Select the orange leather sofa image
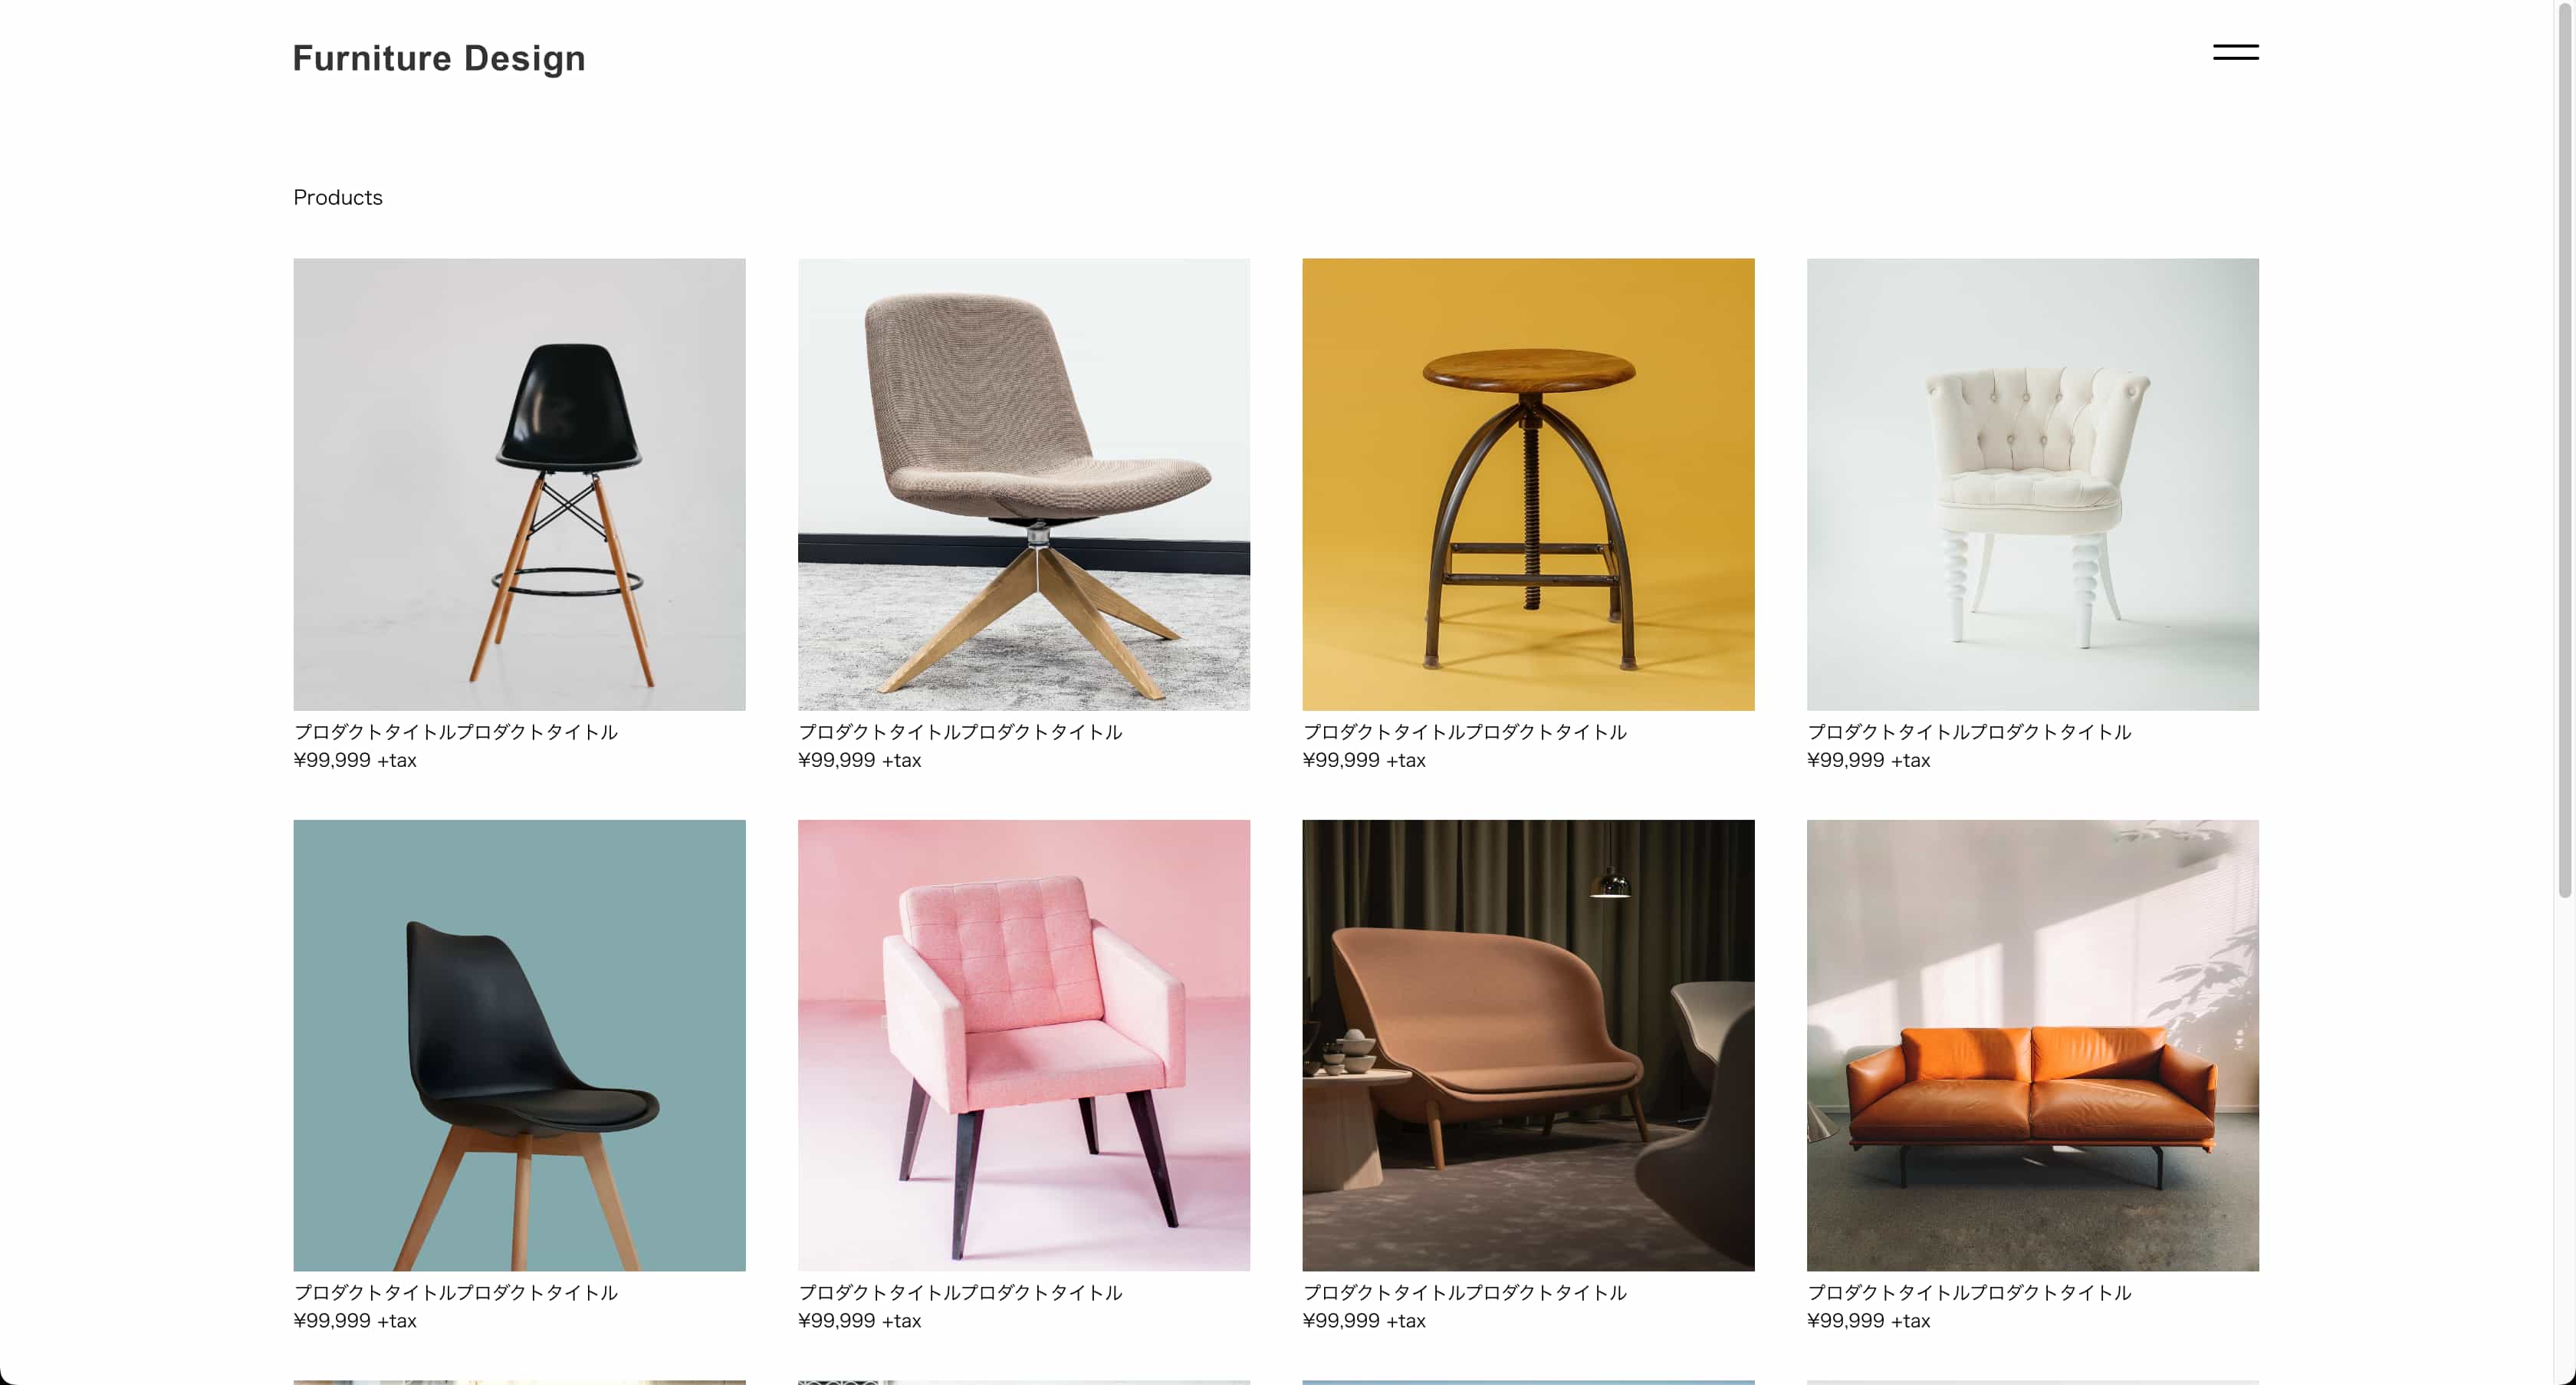This screenshot has width=2576, height=1385. (x=2032, y=1045)
